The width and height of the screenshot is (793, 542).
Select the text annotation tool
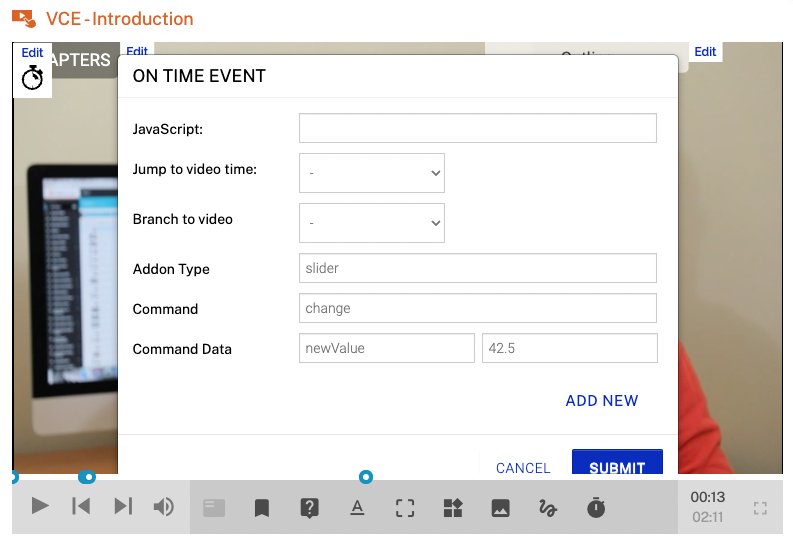click(x=357, y=508)
